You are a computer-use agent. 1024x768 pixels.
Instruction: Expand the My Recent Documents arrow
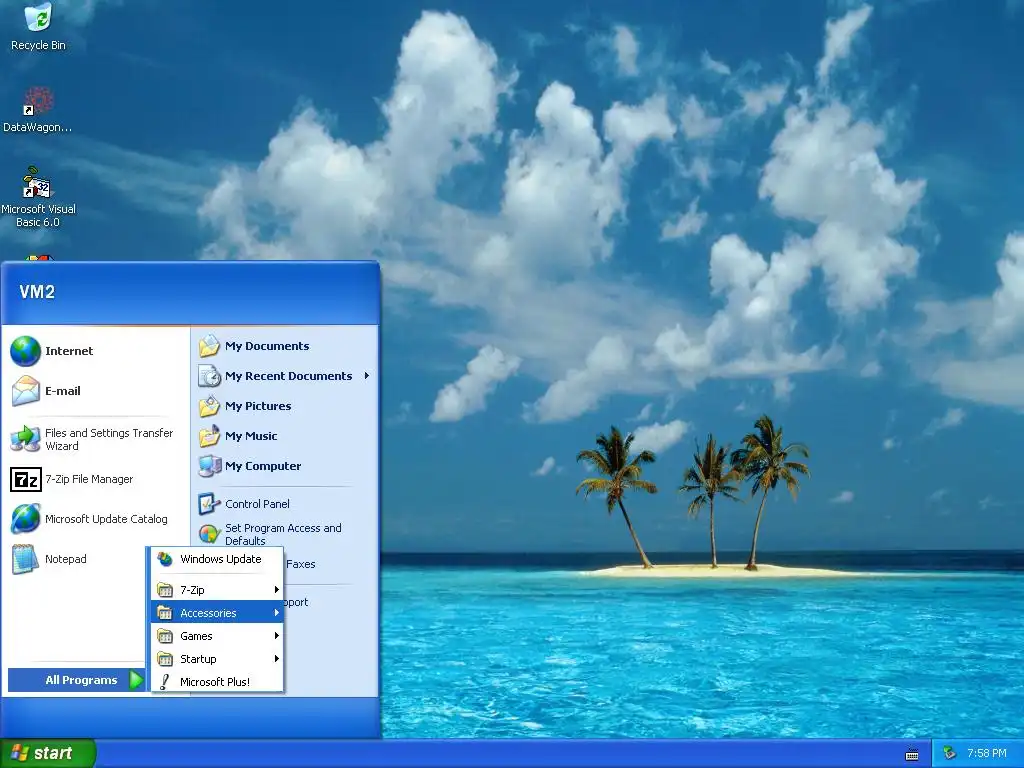[x=367, y=376]
